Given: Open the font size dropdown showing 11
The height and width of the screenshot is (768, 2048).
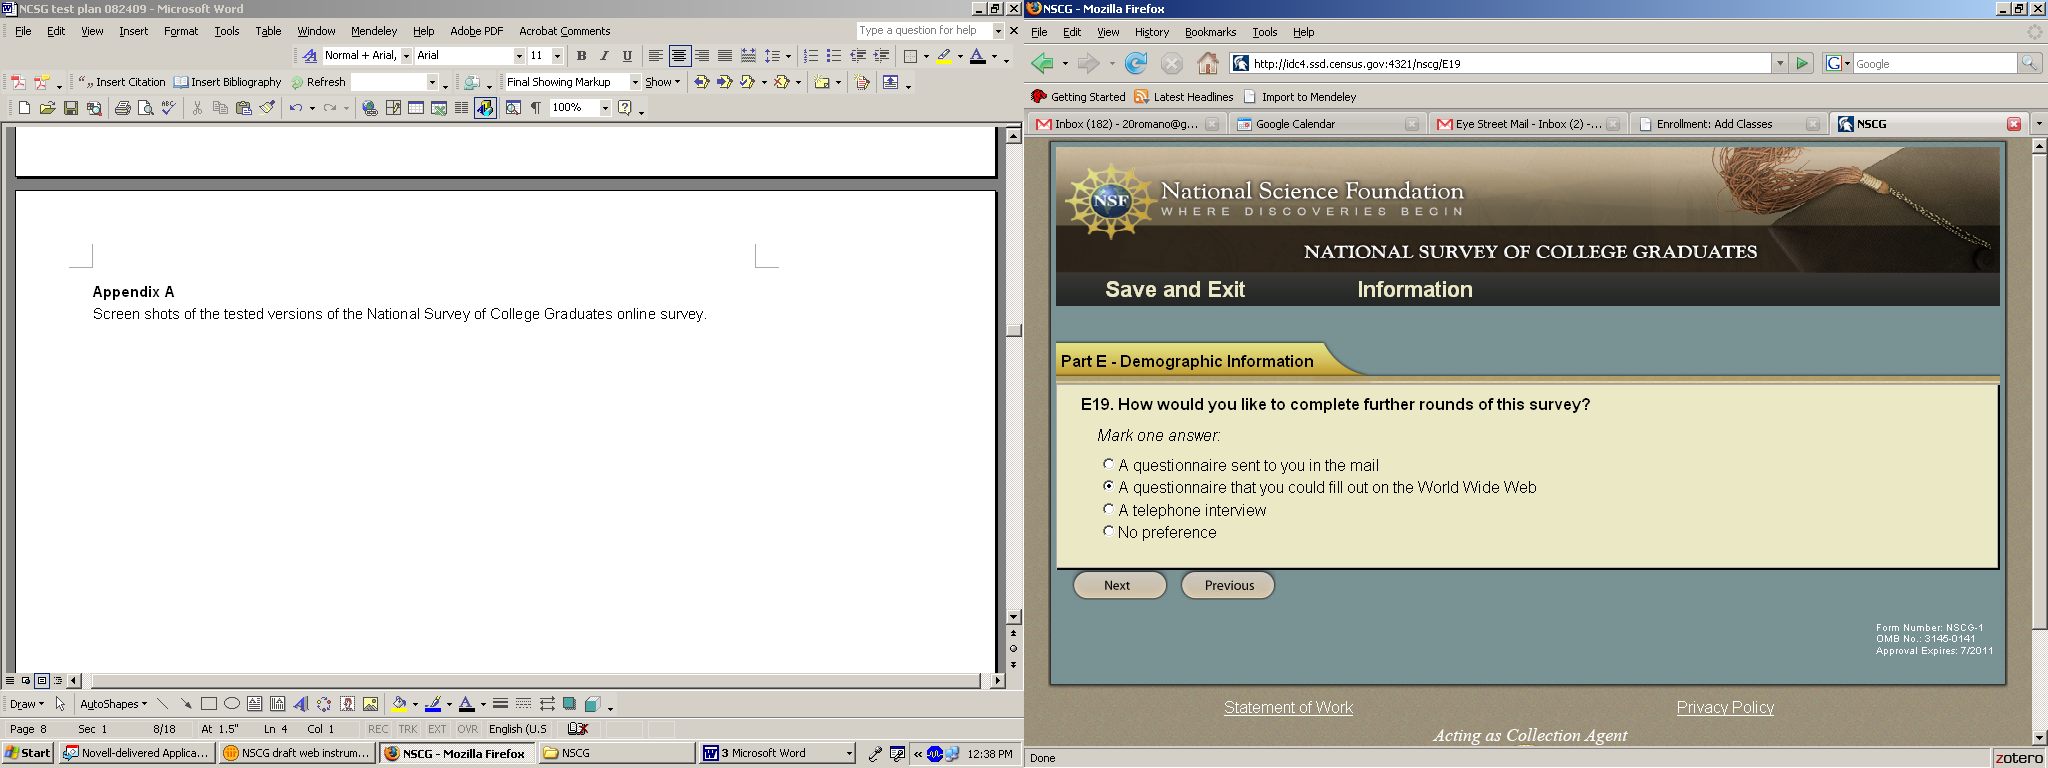Looking at the screenshot, I should point(557,56).
